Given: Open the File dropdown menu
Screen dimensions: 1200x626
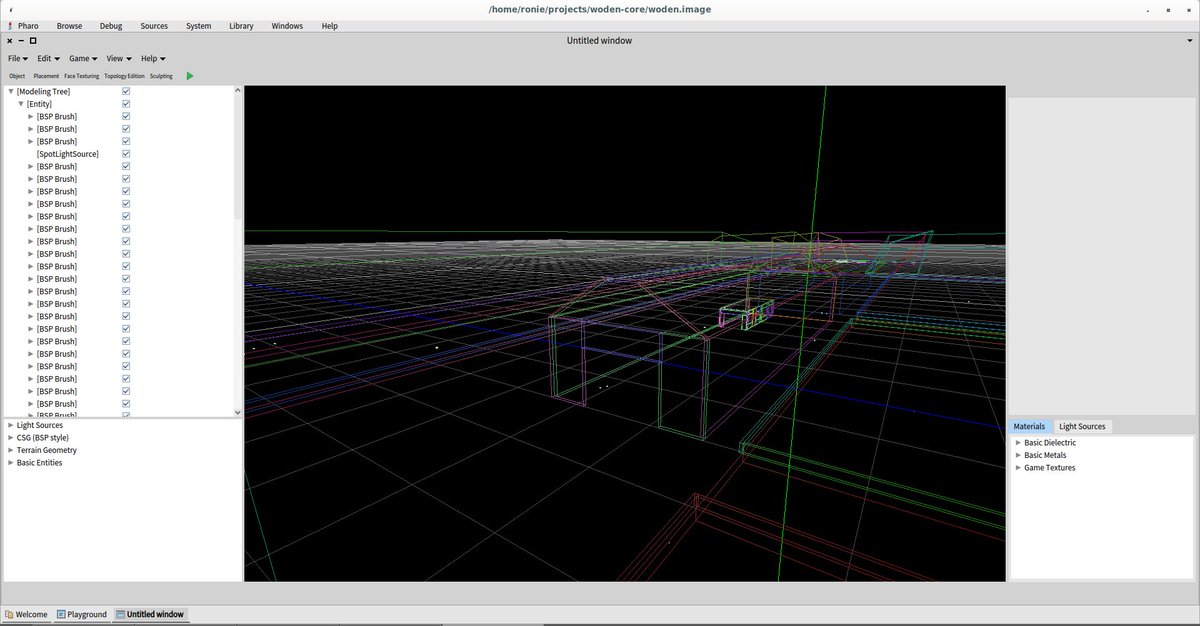Looking at the screenshot, I should [x=18, y=59].
